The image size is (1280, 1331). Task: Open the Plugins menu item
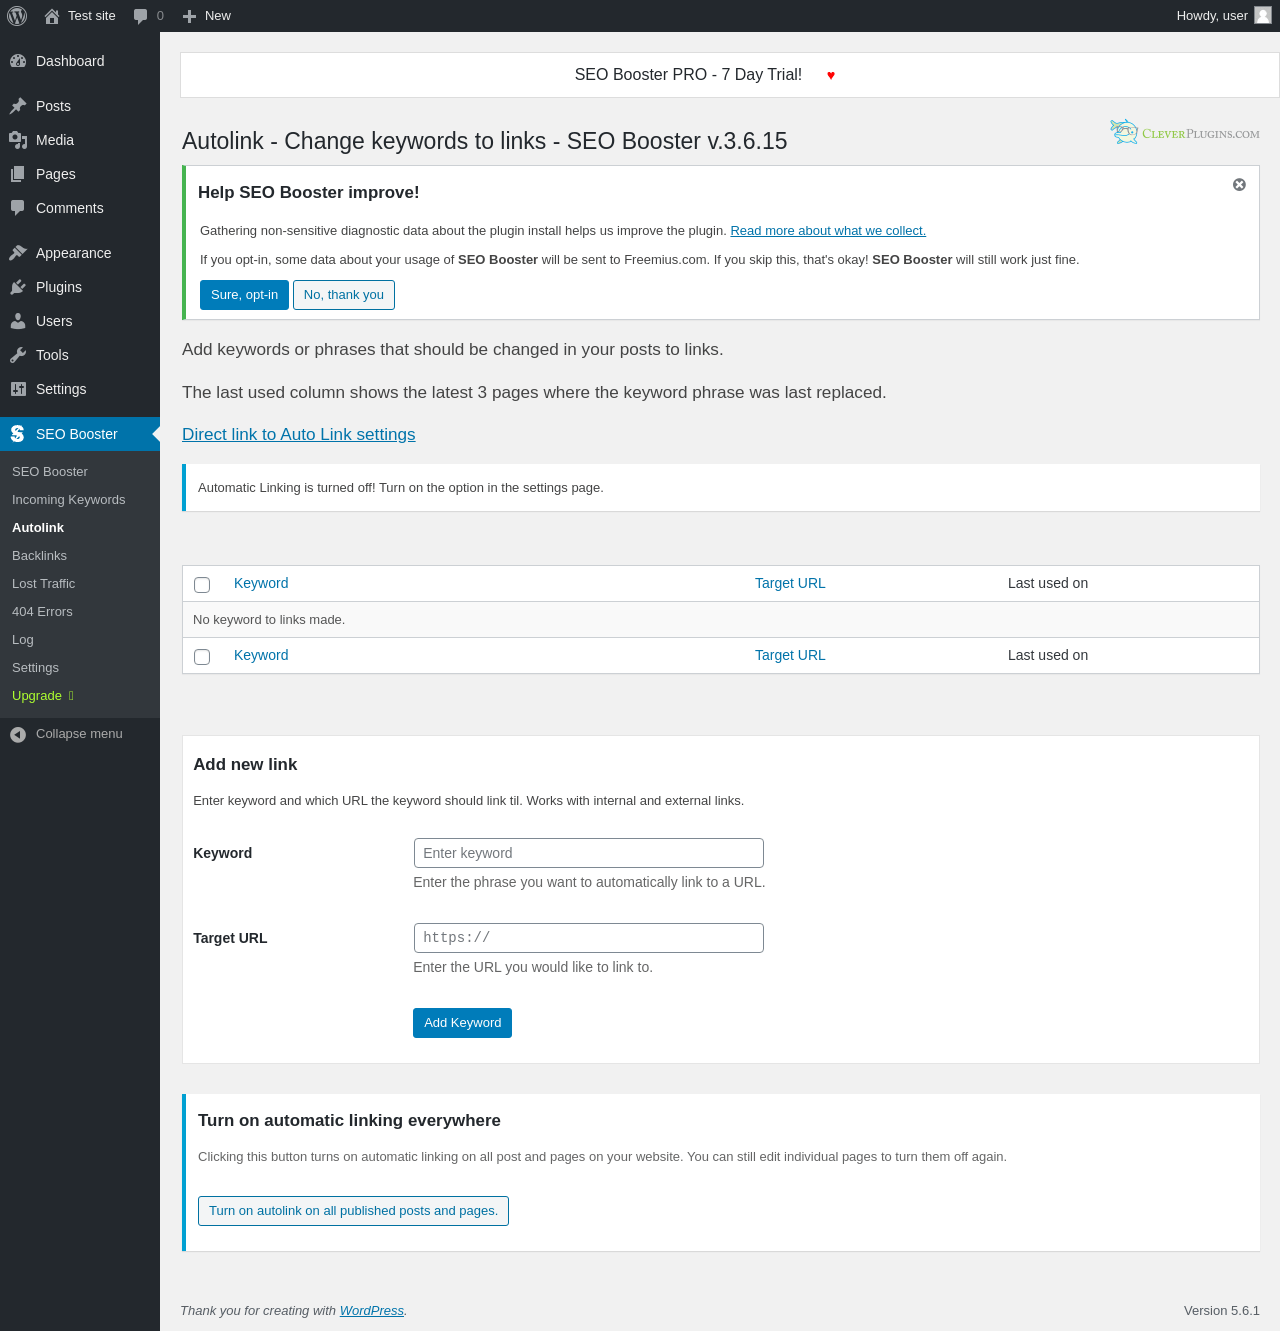pos(80,287)
